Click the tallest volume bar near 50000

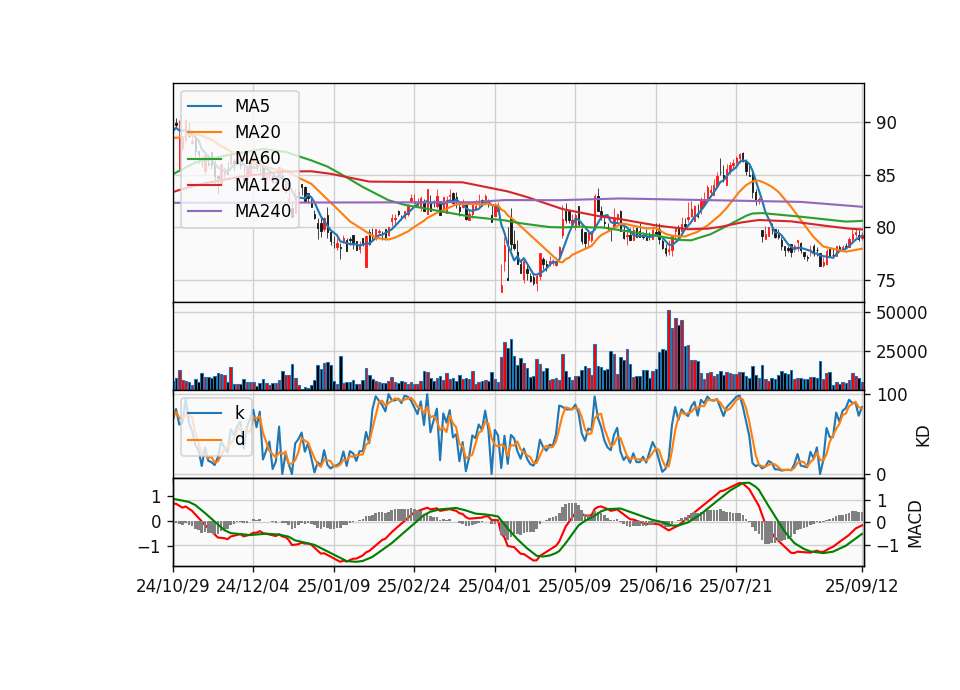point(669,350)
